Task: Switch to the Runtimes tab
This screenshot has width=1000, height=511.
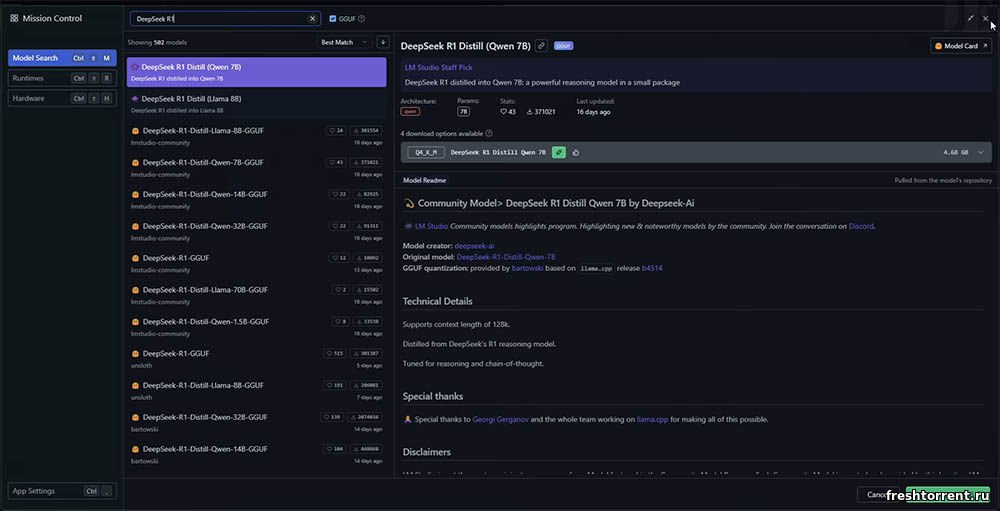Action: pos(62,78)
